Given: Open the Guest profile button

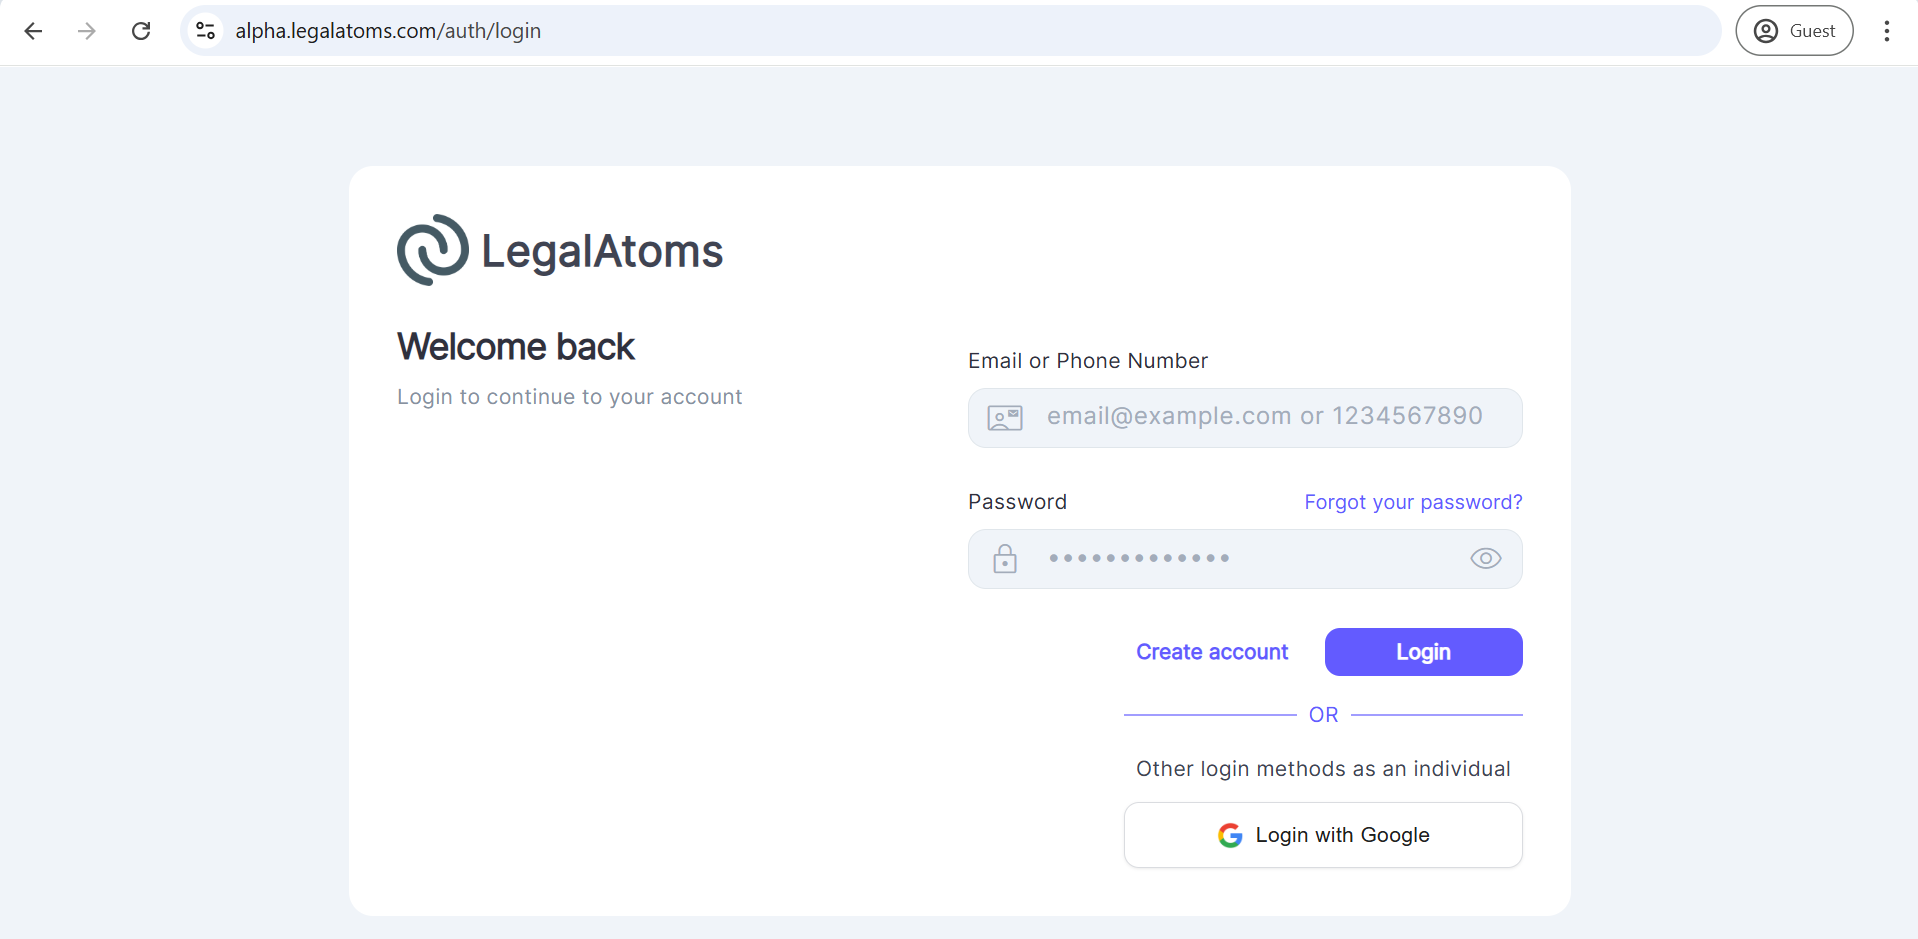Looking at the screenshot, I should click(x=1794, y=31).
